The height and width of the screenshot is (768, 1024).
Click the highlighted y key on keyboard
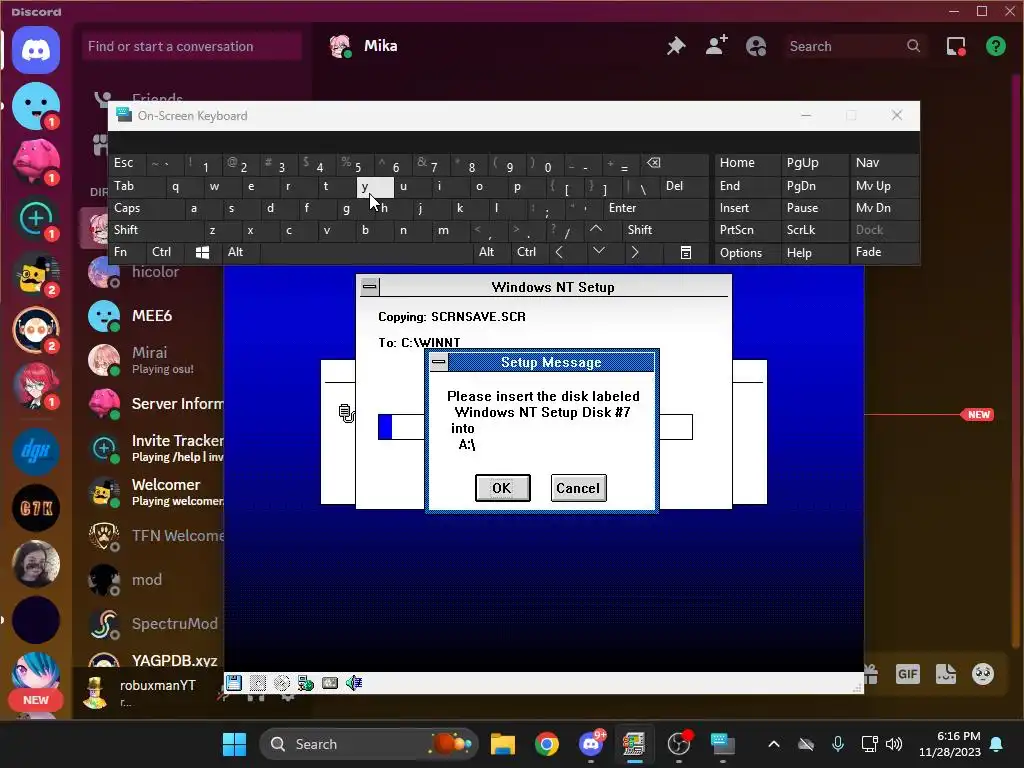[x=375, y=187]
